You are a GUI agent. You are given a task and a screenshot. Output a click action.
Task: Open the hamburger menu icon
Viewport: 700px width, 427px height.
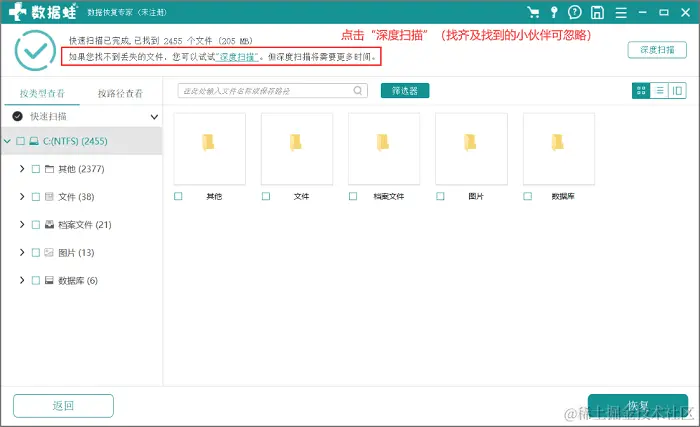[621, 13]
